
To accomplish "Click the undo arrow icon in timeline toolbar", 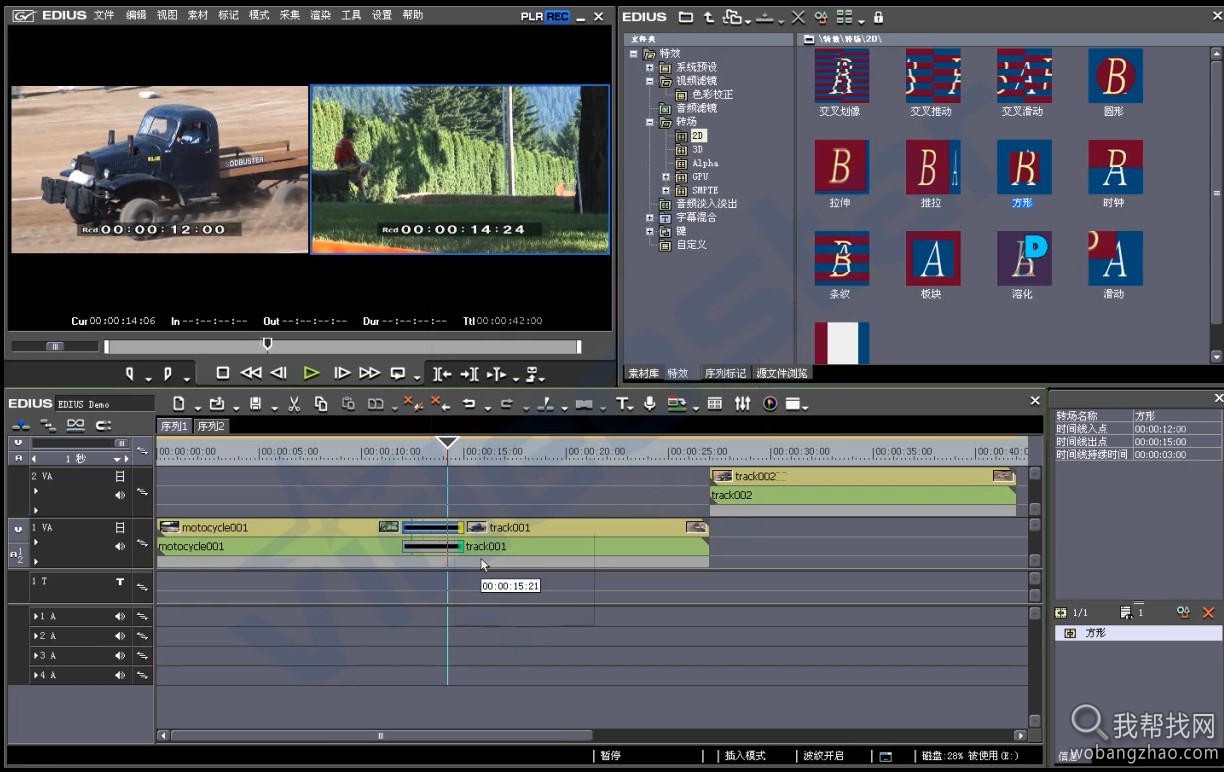I will [469, 404].
